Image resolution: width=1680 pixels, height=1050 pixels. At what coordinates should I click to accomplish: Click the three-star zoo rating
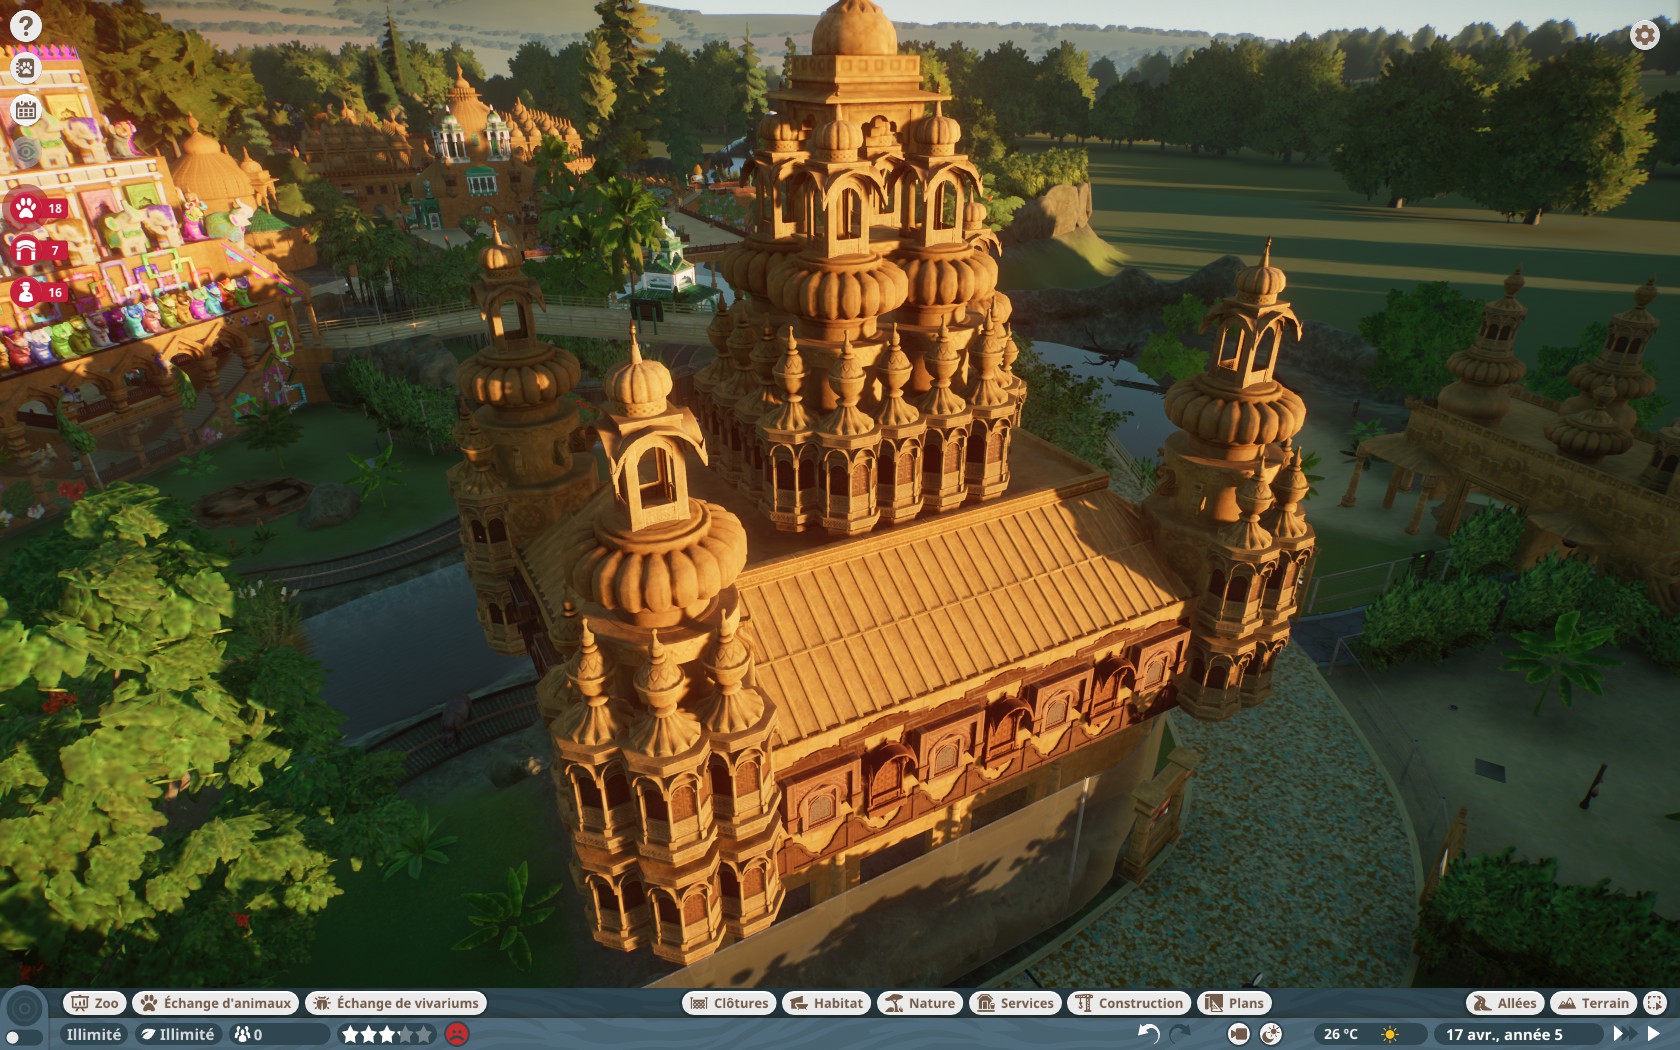pyautogui.click(x=387, y=1034)
